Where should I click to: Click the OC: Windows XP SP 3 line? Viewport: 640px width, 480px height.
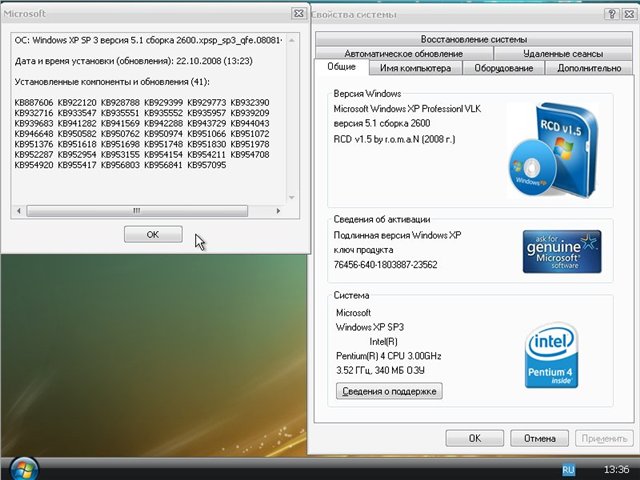point(149,40)
